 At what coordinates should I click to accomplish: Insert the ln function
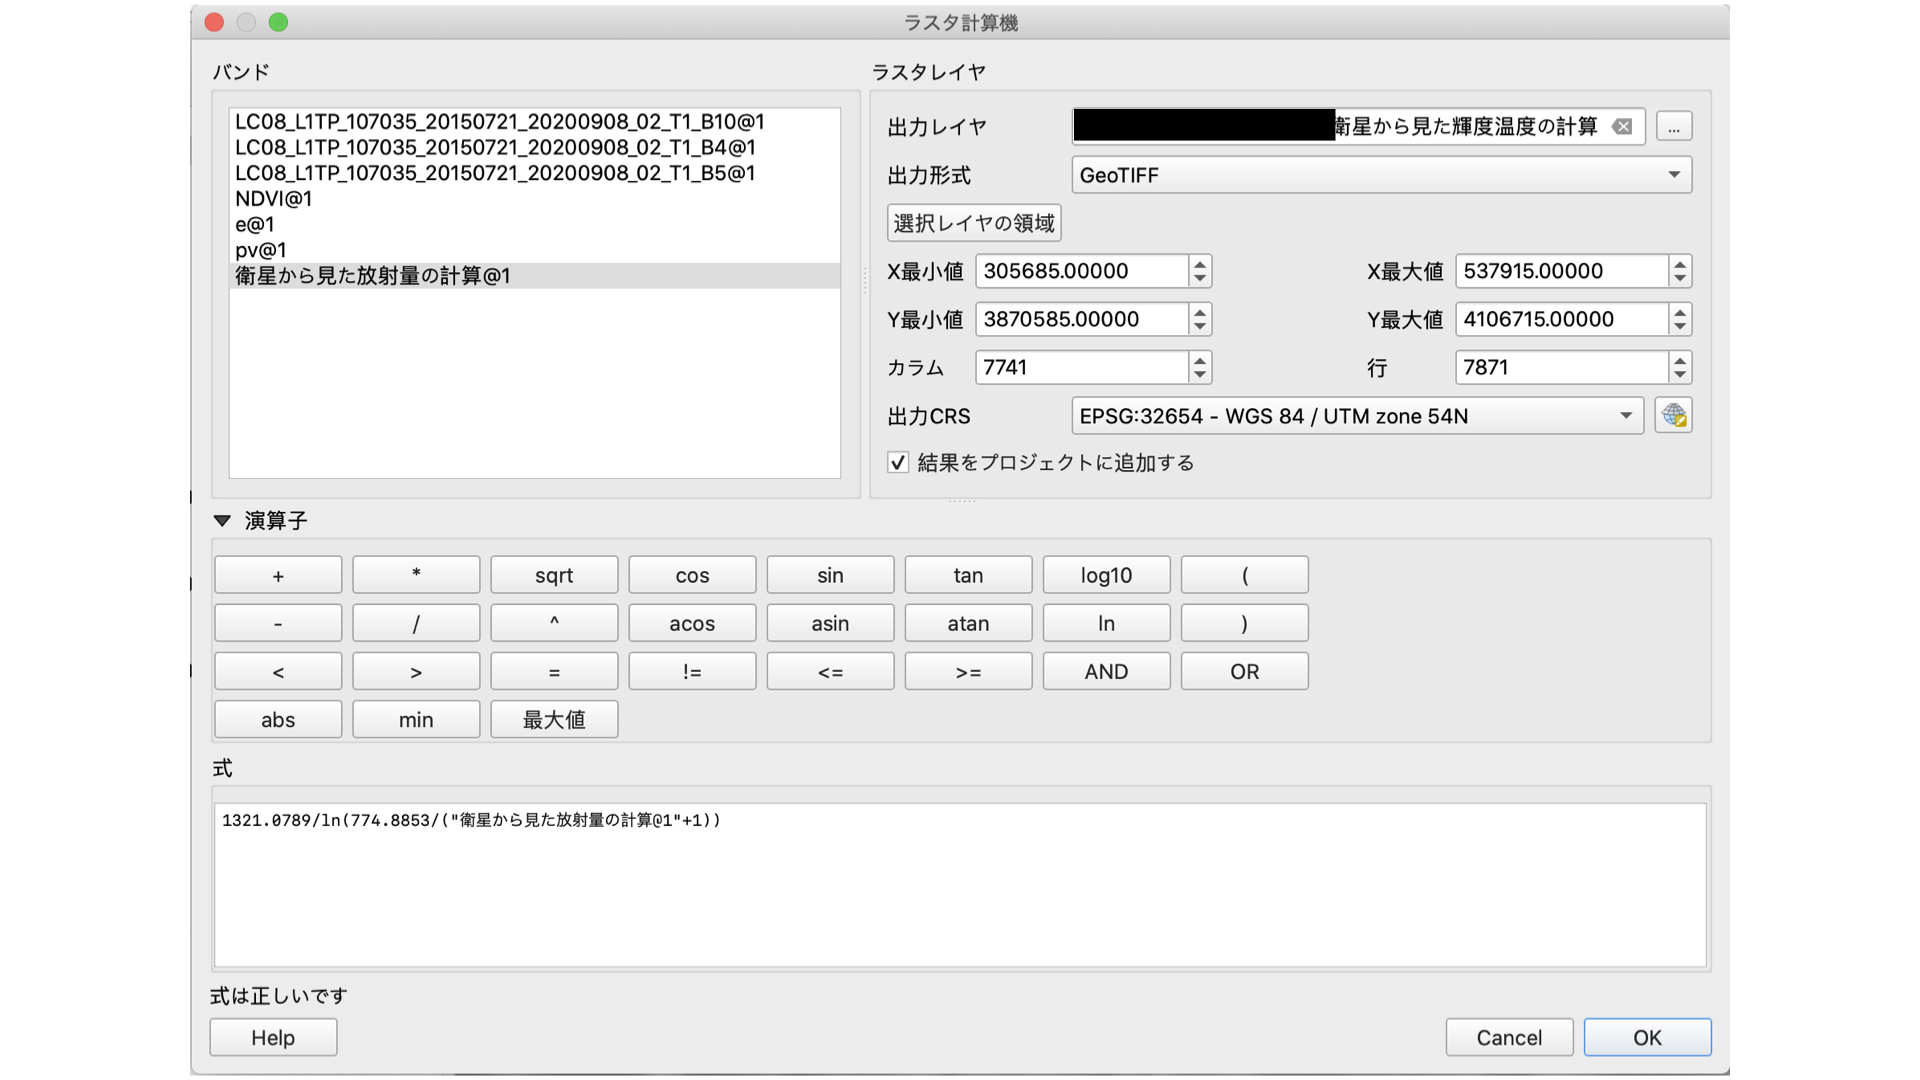[x=1106, y=623]
